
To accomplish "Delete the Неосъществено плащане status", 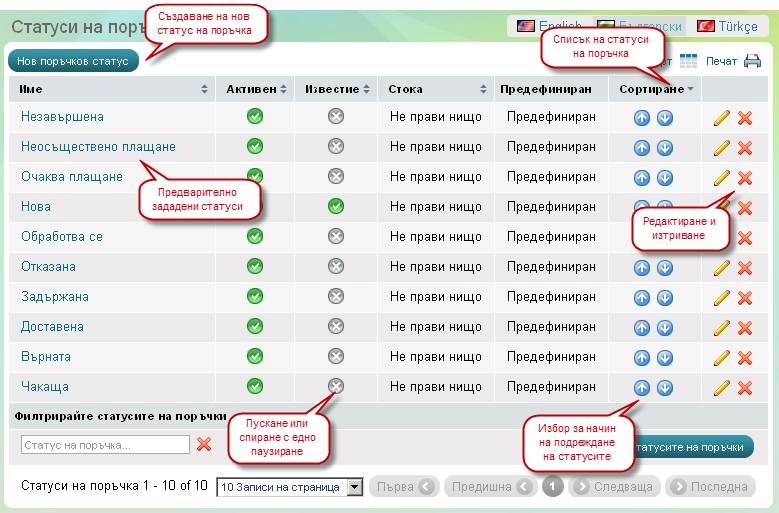I will tap(745, 148).
